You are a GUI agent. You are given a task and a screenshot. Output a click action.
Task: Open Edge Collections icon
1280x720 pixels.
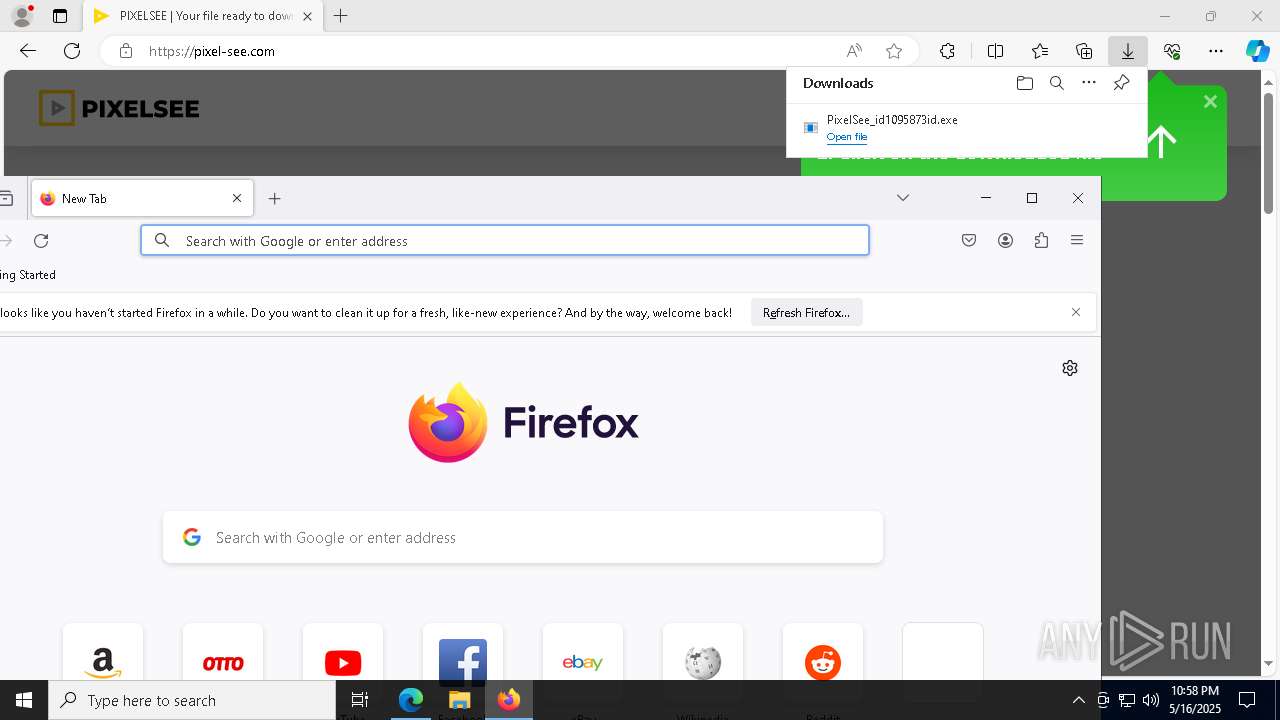[1084, 51]
